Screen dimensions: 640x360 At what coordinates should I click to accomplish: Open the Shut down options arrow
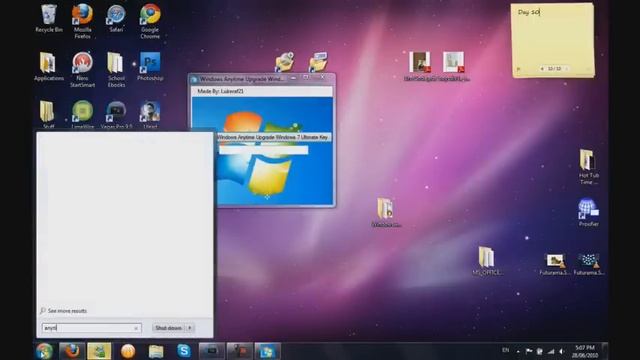coord(190,328)
